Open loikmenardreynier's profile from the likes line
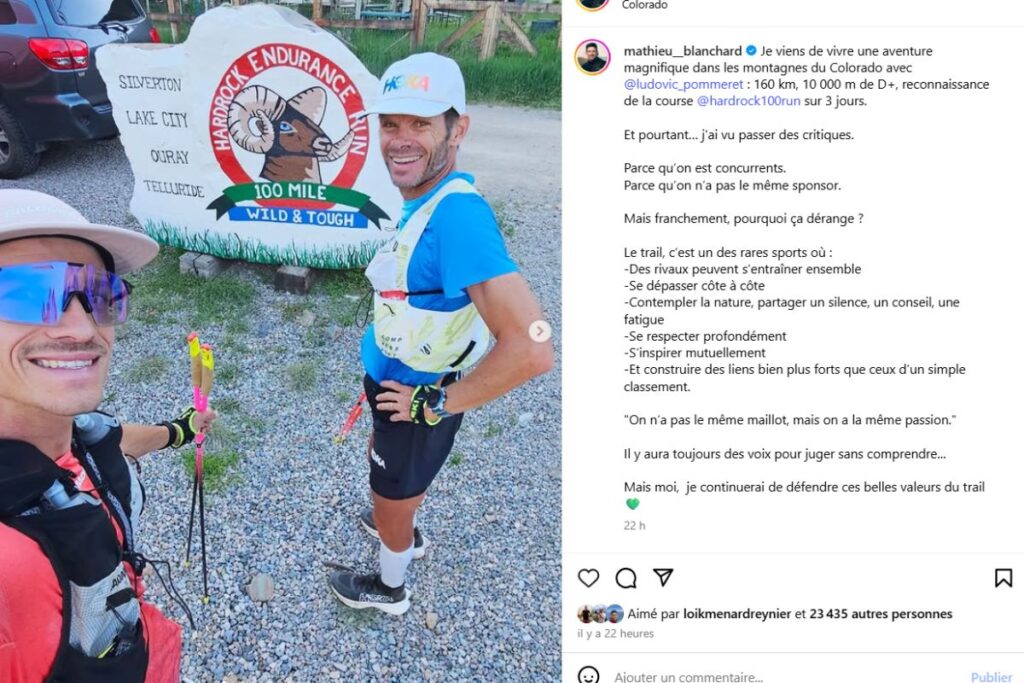The image size is (1024, 683). (737, 614)
